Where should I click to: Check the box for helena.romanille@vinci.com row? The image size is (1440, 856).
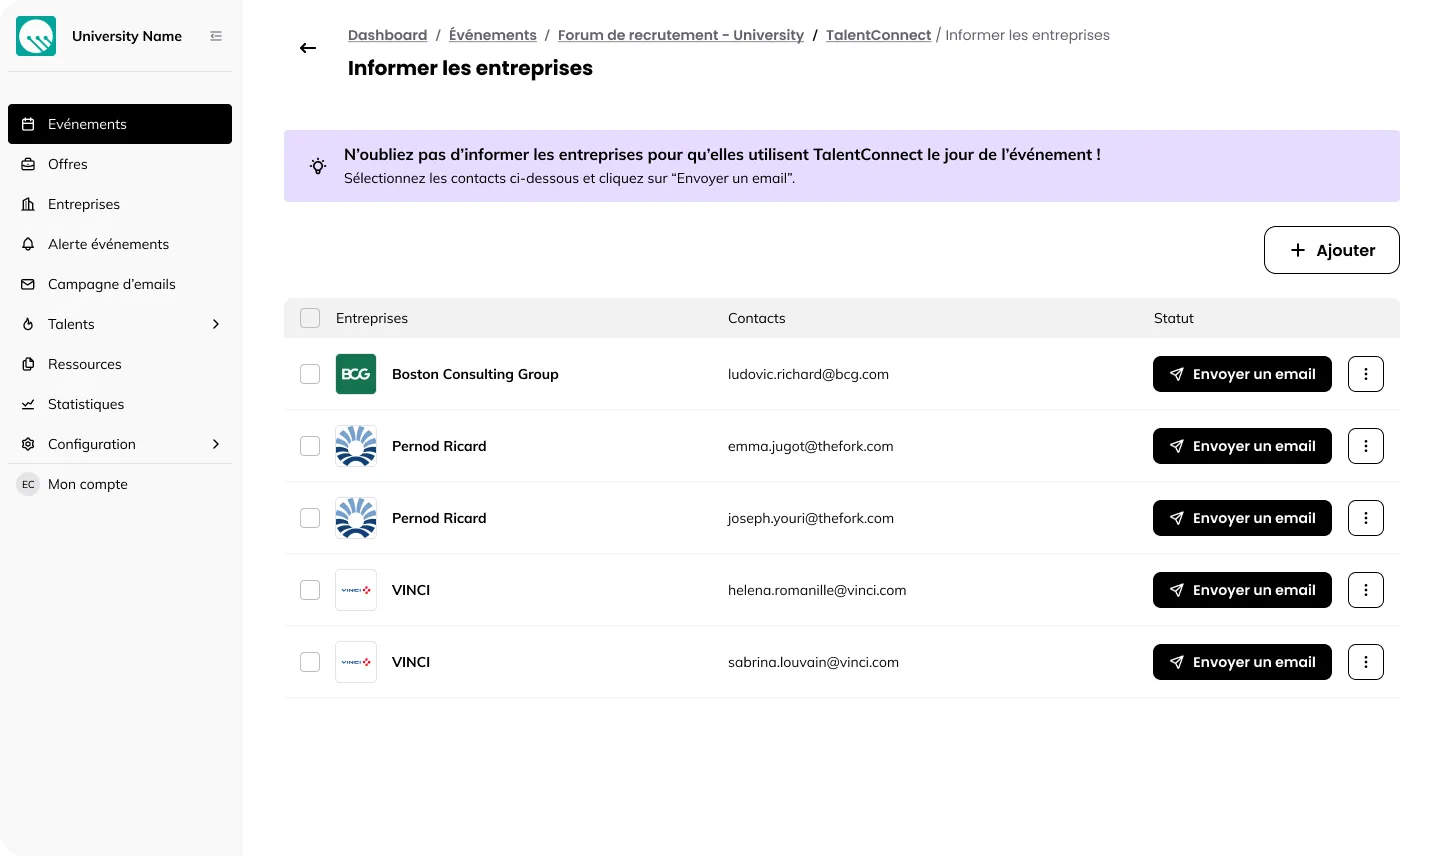click(310, 590)
